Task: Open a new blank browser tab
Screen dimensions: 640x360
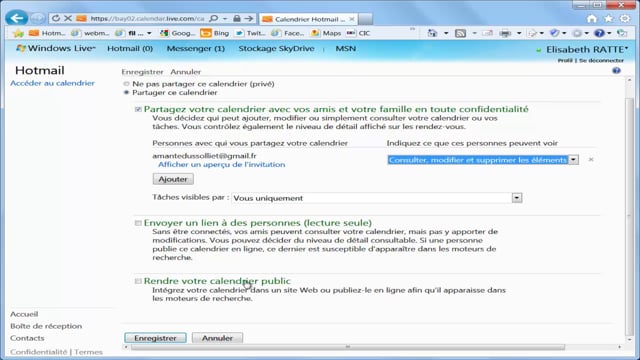Action: click(366, 19)
